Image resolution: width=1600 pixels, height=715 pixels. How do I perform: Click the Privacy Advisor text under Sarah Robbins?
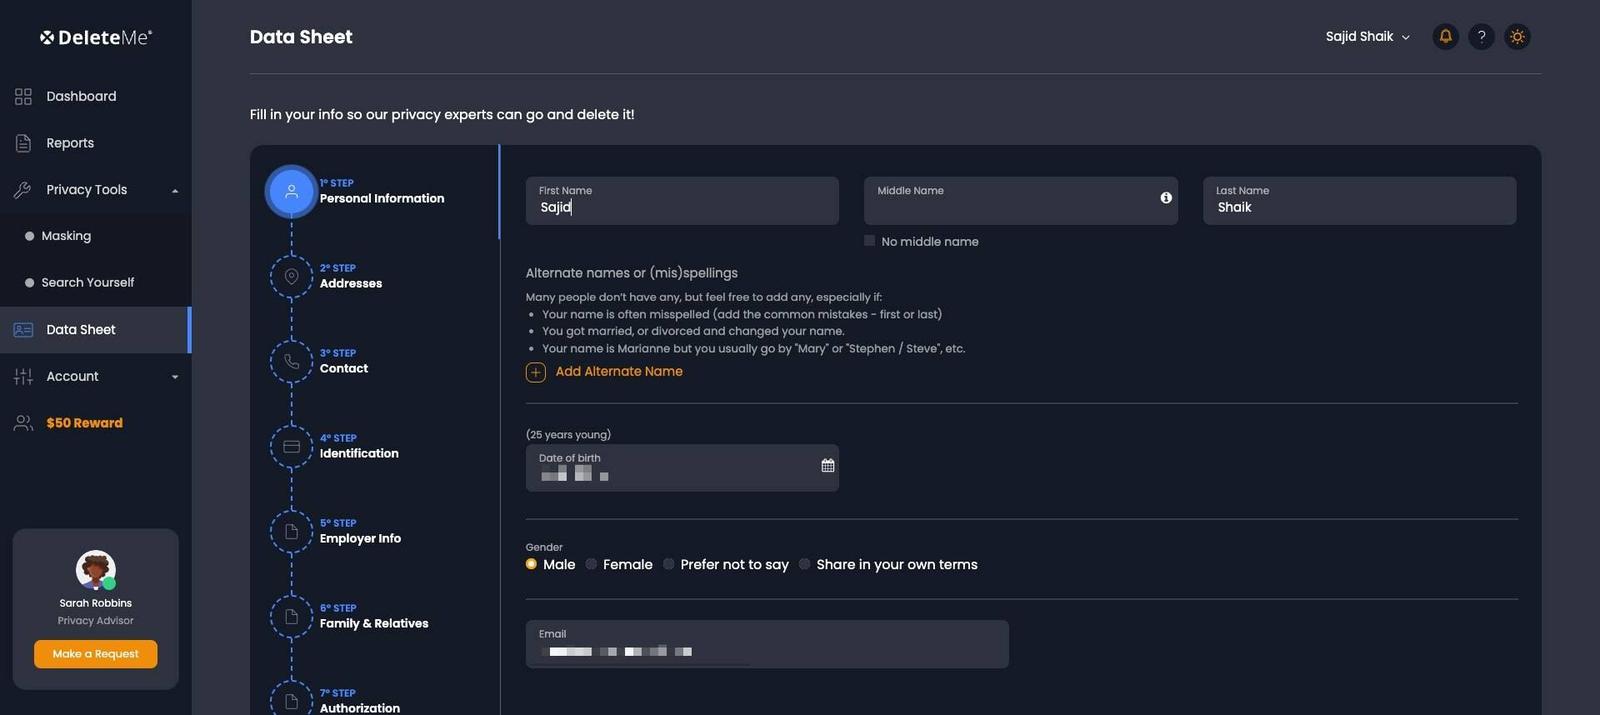tap(95, 621)
